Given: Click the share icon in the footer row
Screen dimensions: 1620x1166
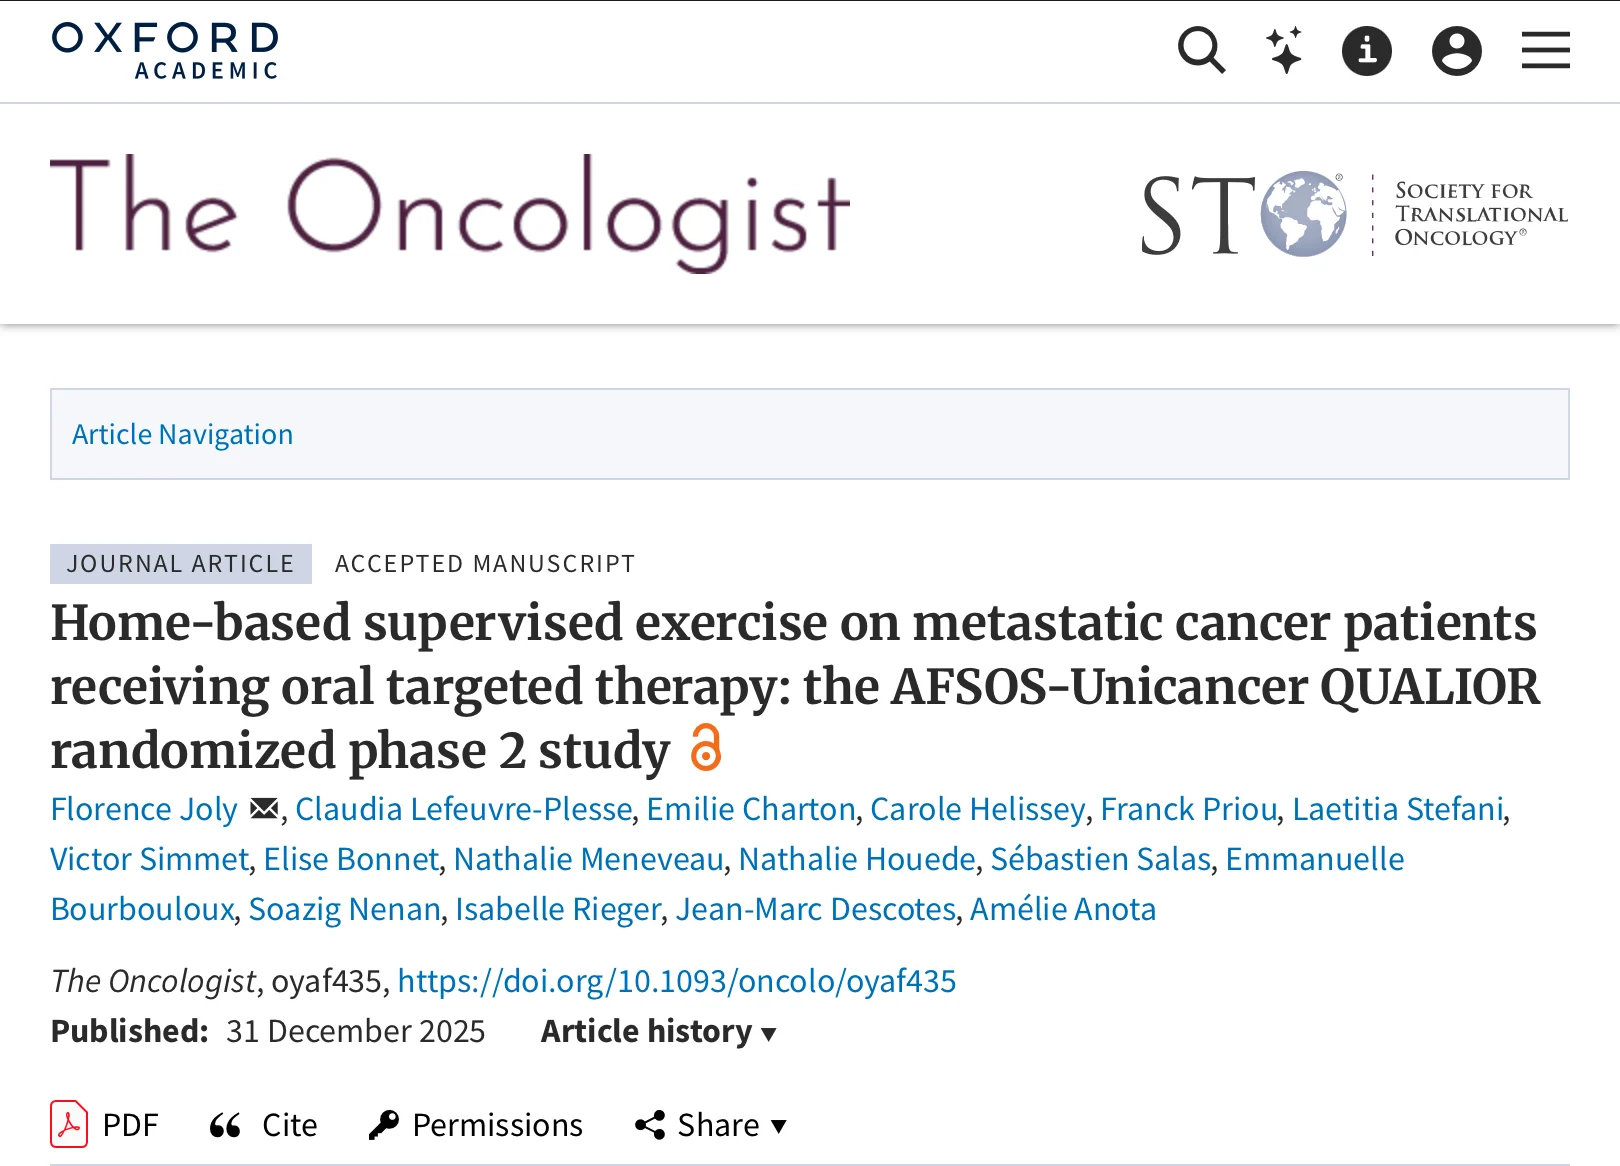Looking at the screenshot, I should click(x=651, y=1124).
